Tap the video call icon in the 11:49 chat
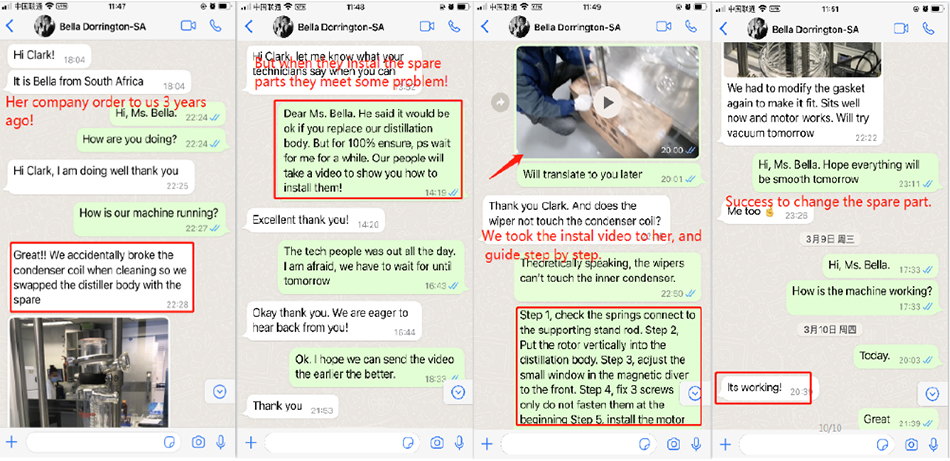 (x=664, y=26)
